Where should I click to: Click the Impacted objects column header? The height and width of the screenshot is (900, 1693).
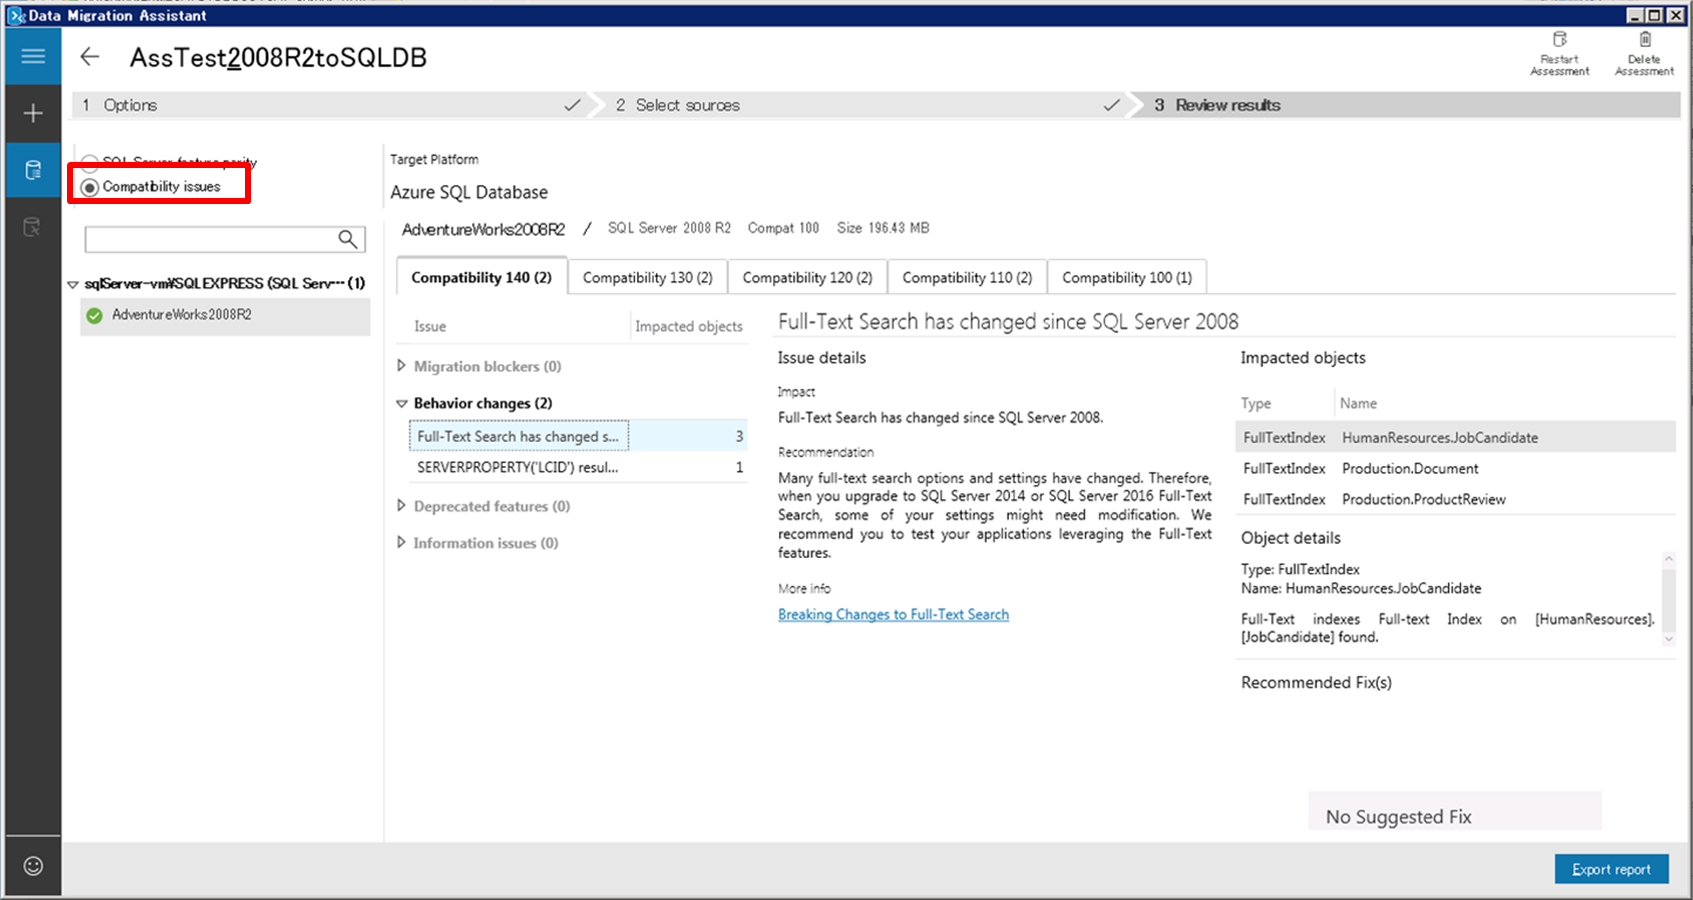tap(689, 326)
